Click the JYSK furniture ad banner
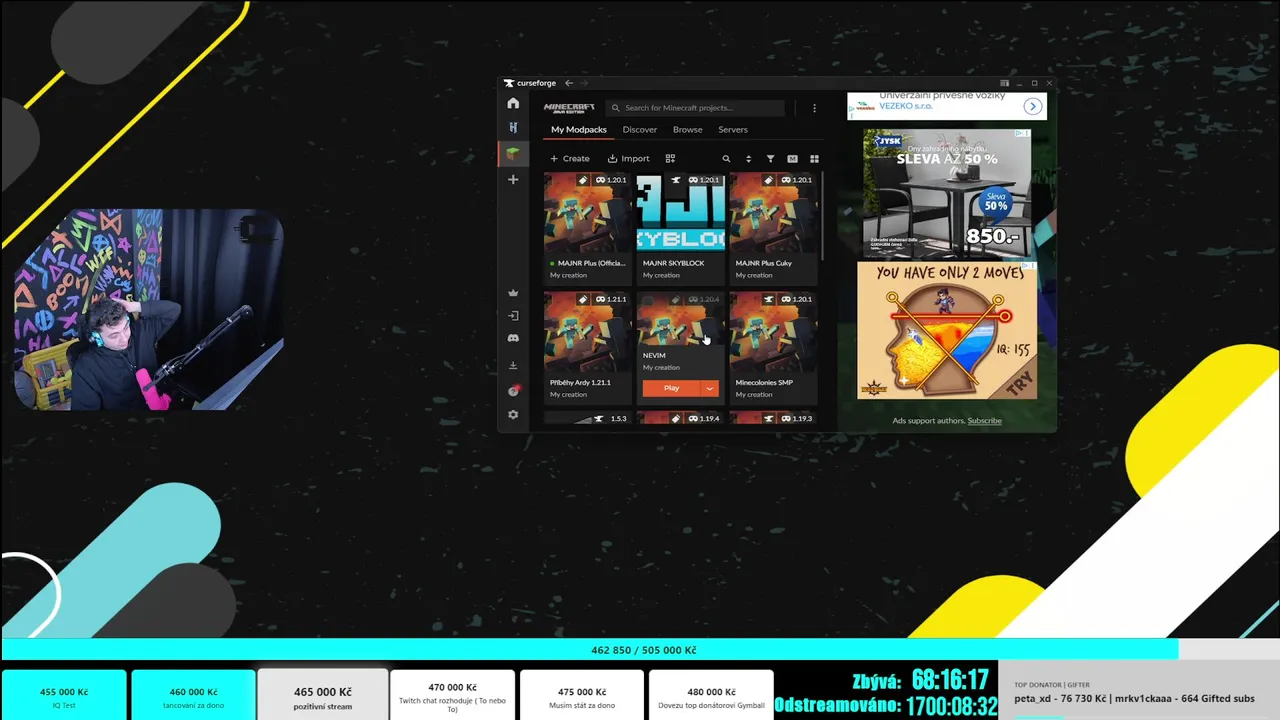1280x720 pixels. click(947, 193)
